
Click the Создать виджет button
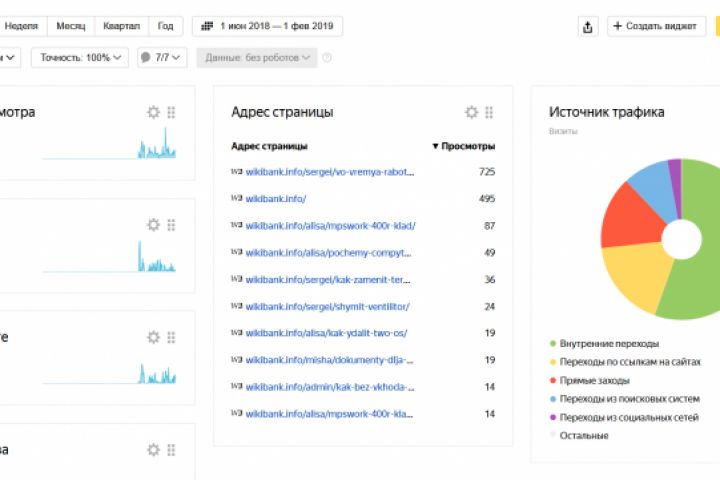[x=656, y=27]
